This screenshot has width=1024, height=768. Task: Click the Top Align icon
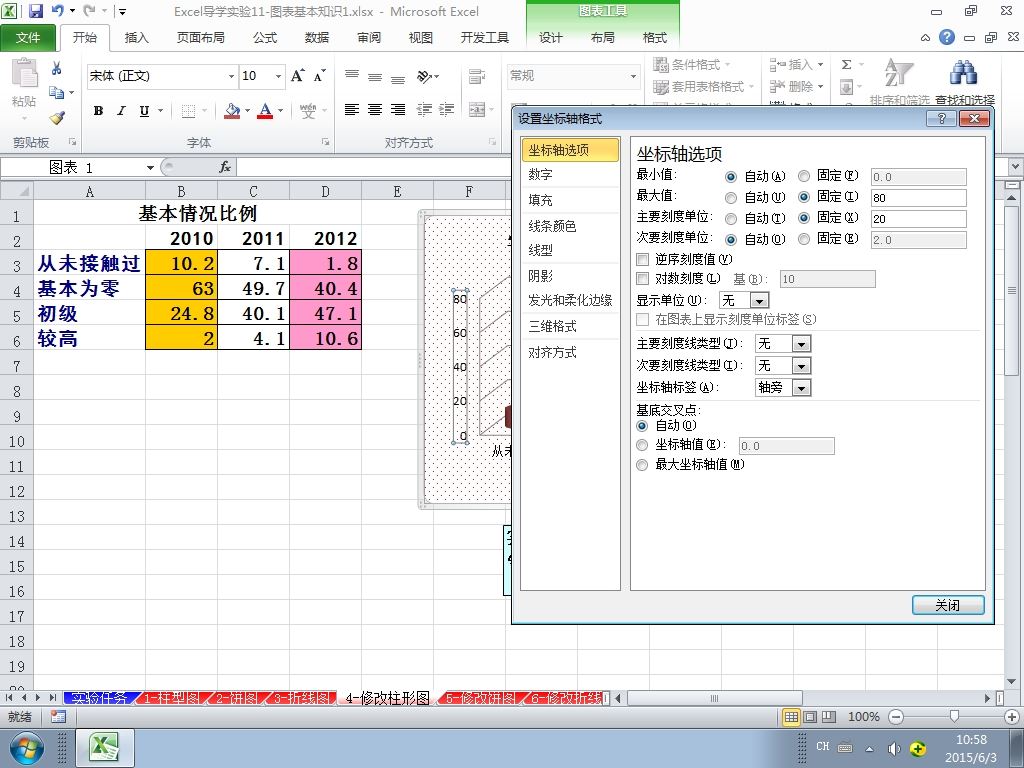click(351, 76)
